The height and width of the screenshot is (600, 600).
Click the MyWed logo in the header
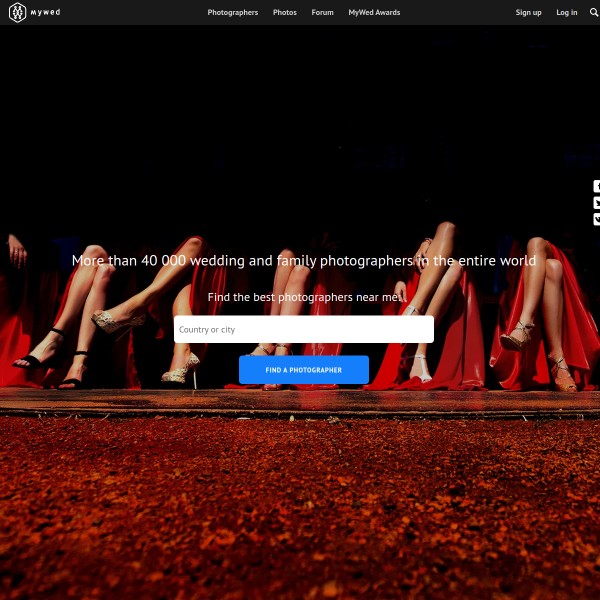click(34, 12)
